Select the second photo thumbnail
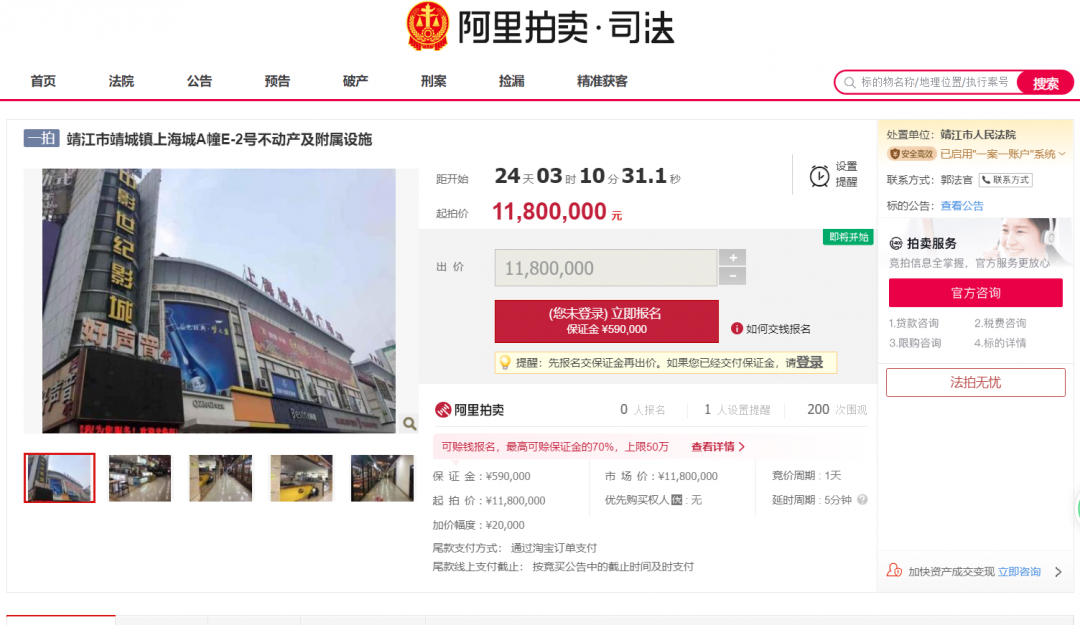The height and width of the screenshot is (625, 1080). coord(140,478)
